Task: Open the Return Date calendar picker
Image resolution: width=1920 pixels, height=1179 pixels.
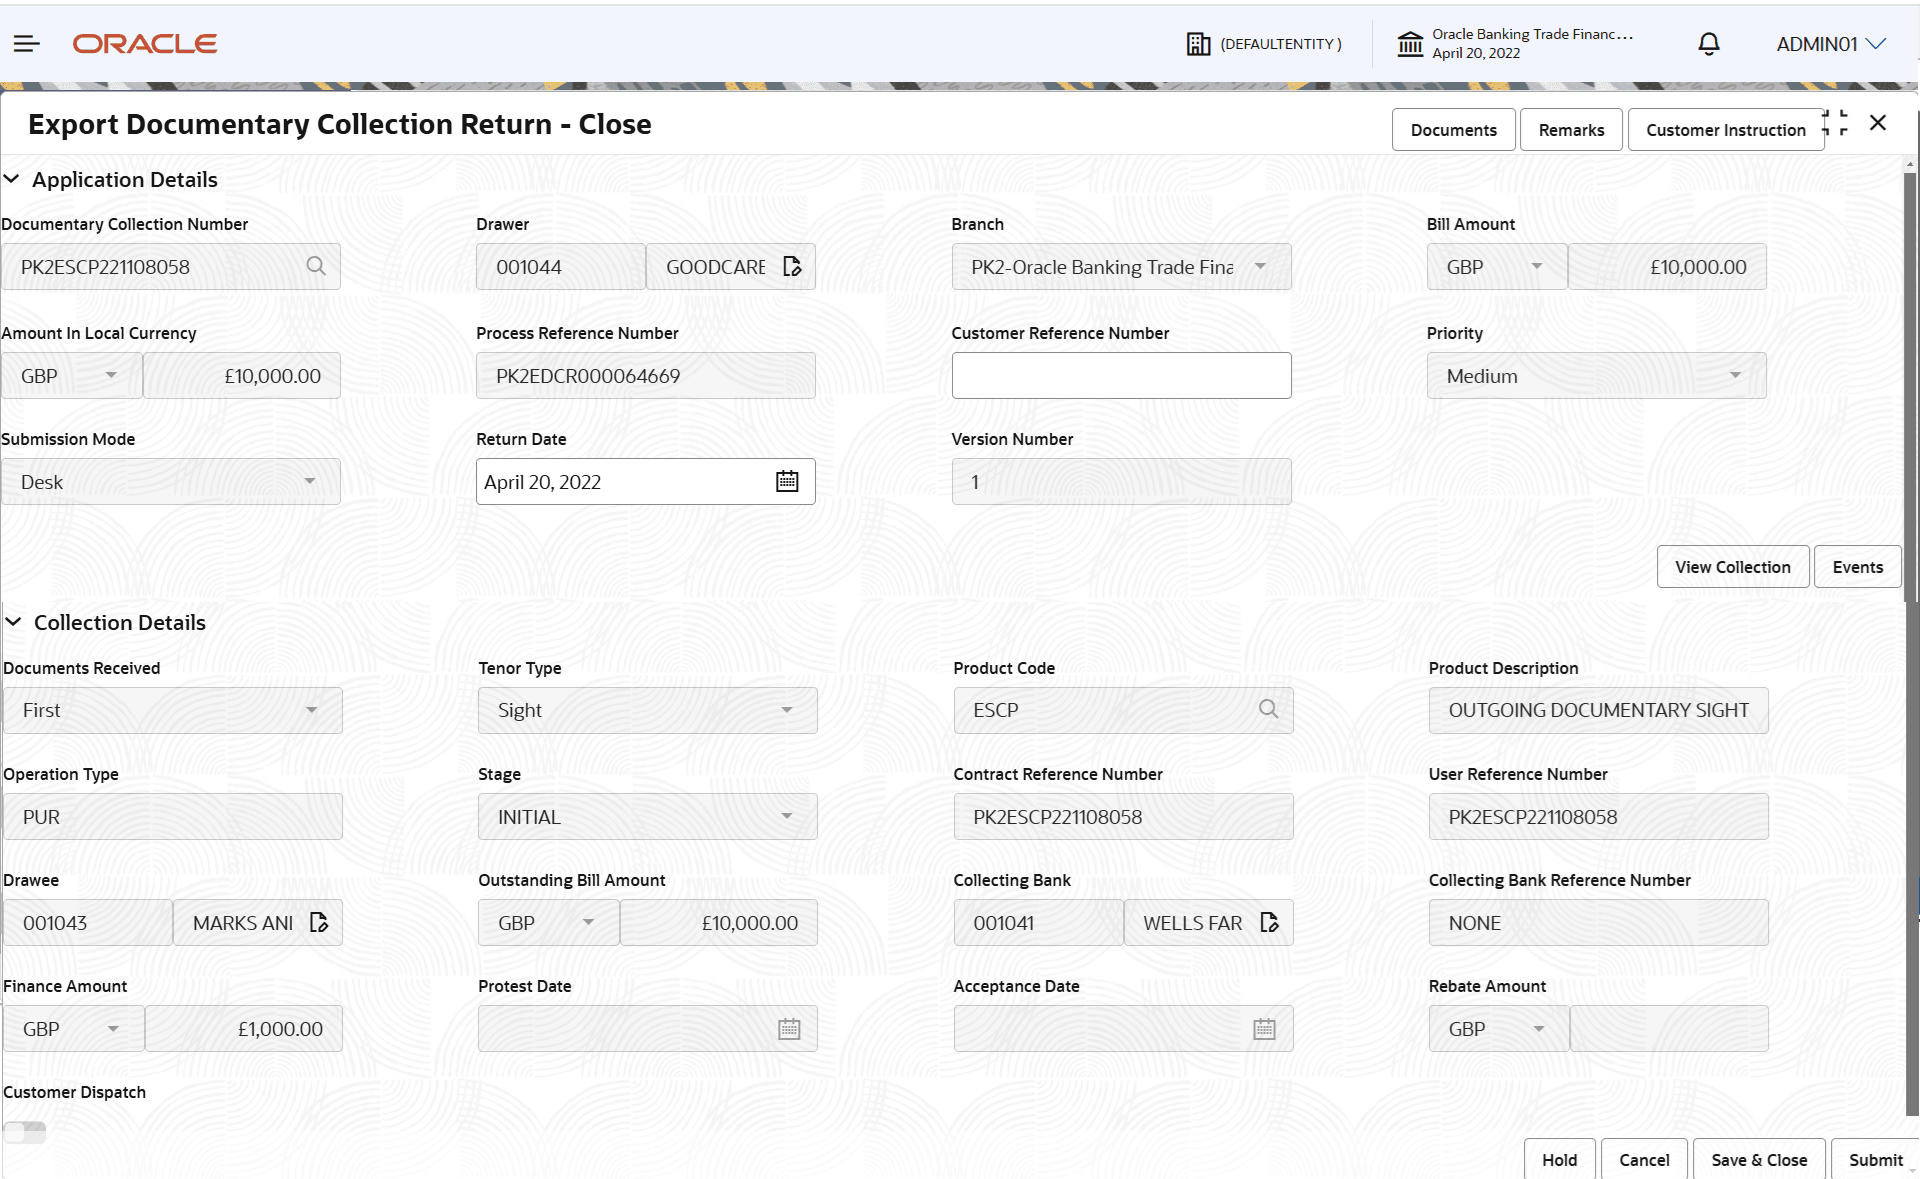Action: [788, 481]
